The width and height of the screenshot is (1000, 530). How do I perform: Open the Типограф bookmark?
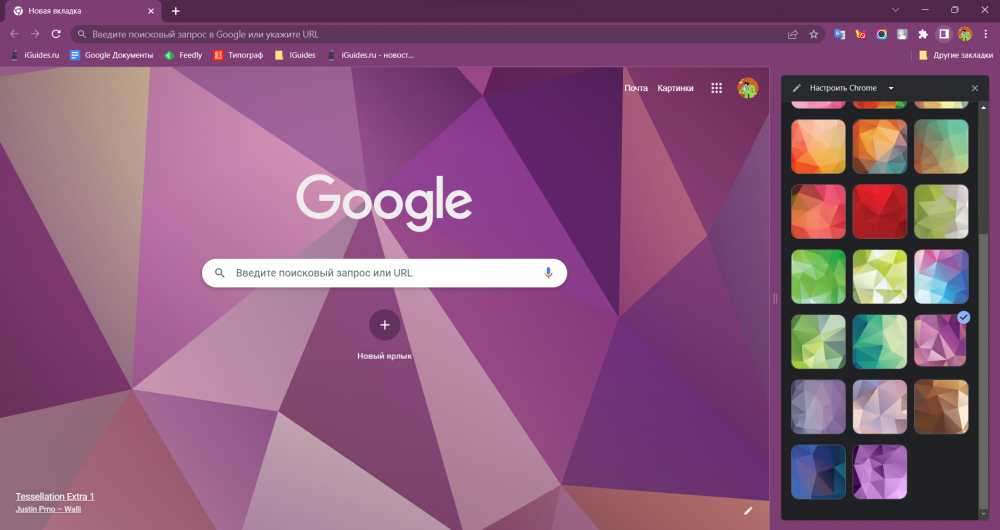point(239,55)
